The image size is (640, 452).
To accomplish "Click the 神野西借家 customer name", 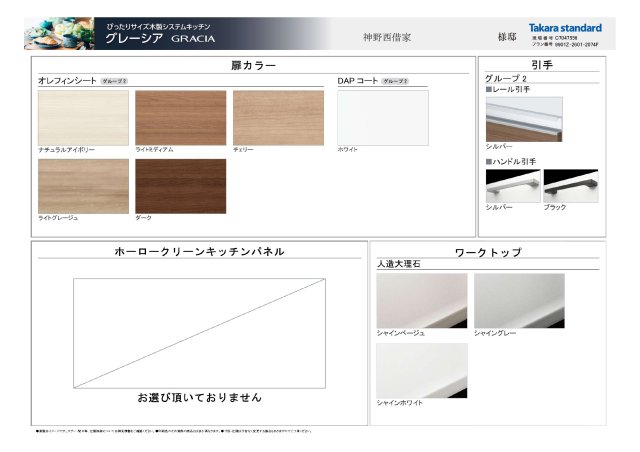I will [x=387, y=37].
